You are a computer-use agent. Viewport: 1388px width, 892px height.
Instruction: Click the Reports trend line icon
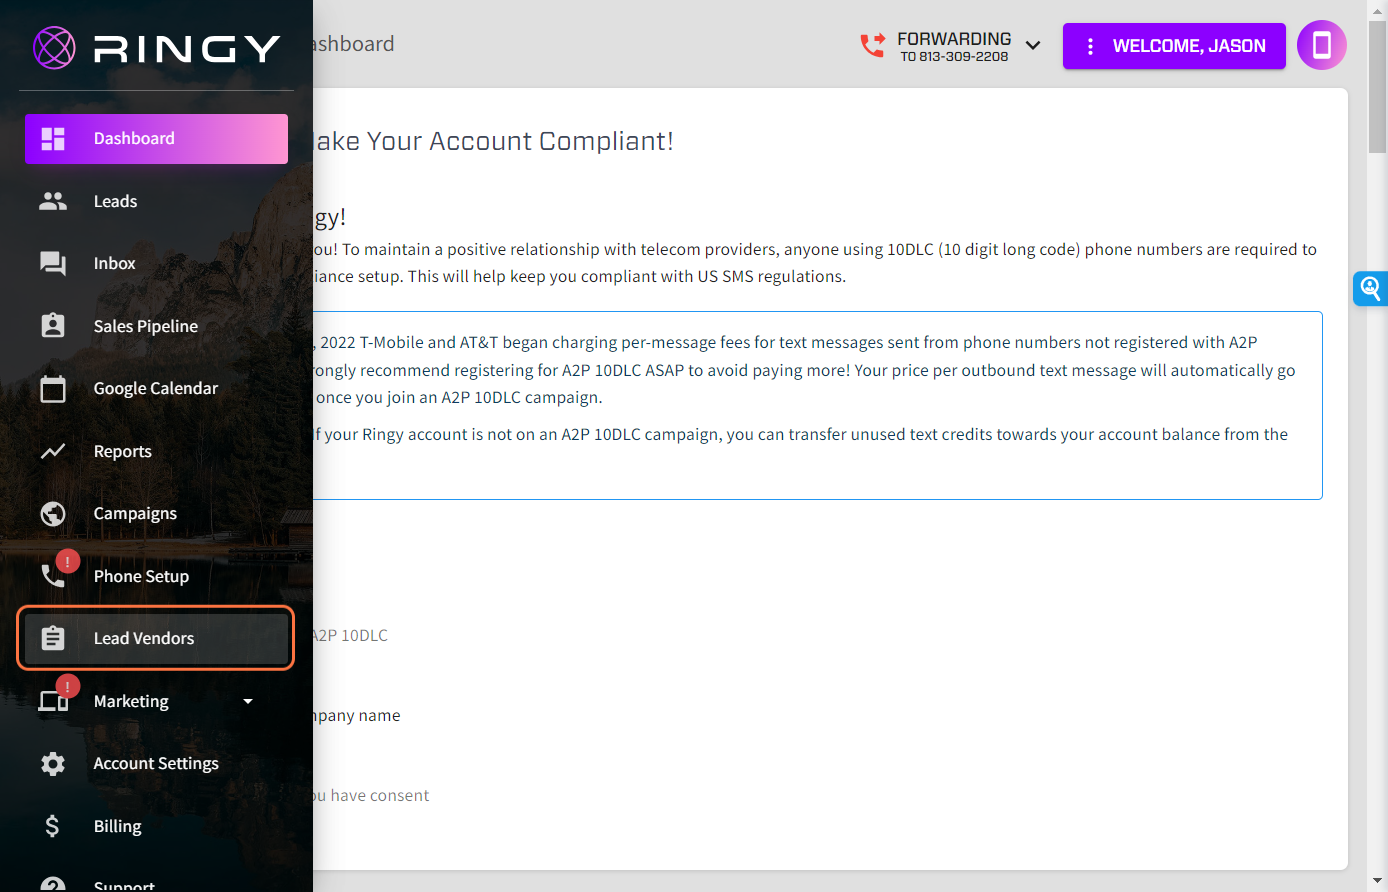[53, 451]
